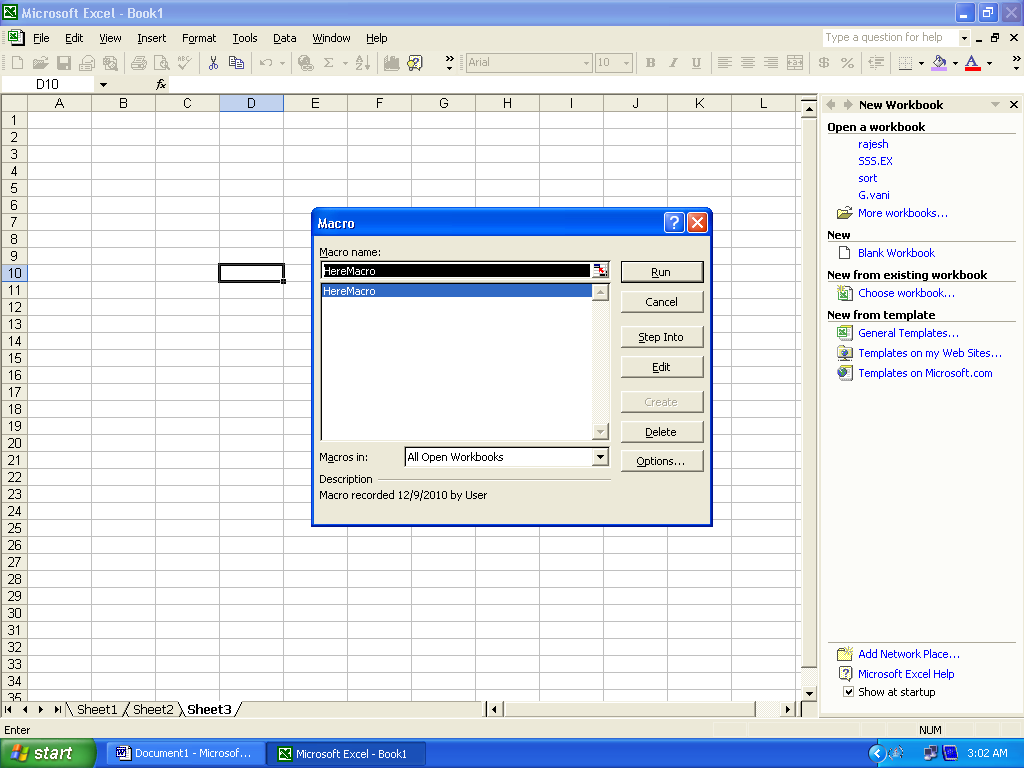Screen dimensions: 1024x768
Task: Open the Blank Workbook link
Action: point(896,253)
